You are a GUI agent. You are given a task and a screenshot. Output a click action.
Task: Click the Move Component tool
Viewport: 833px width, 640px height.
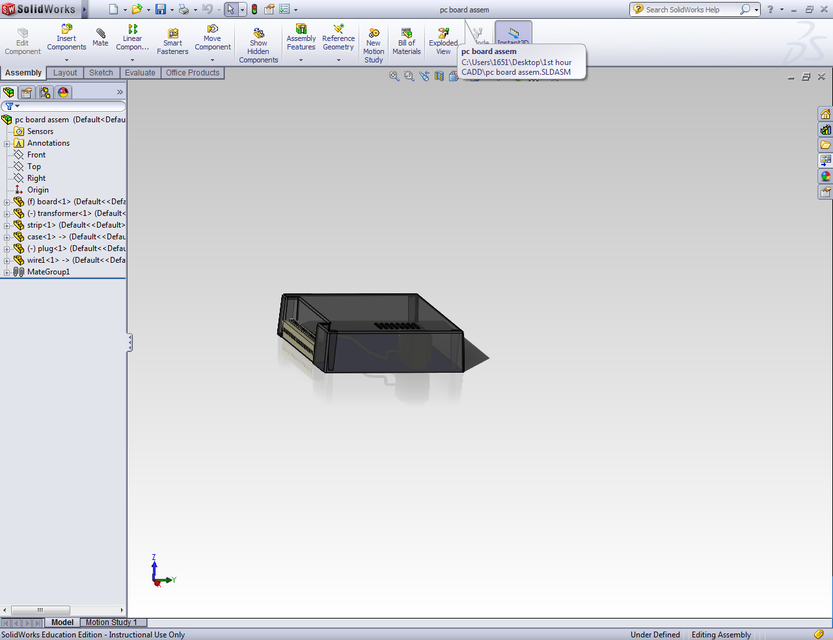click(x=212, y=38)
